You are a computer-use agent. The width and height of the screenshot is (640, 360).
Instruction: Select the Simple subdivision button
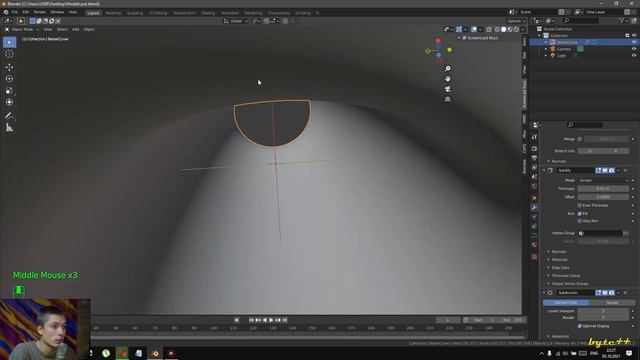pyautogui.click(x=612, y=302)
